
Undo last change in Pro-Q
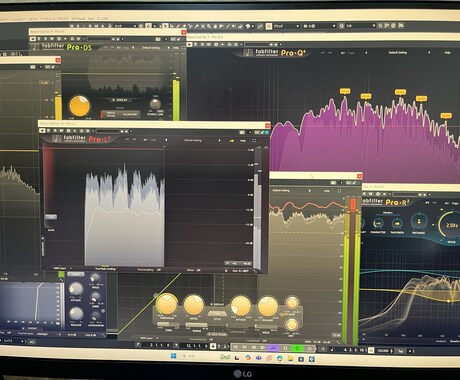pyautogui.click(x=323, y=52)
